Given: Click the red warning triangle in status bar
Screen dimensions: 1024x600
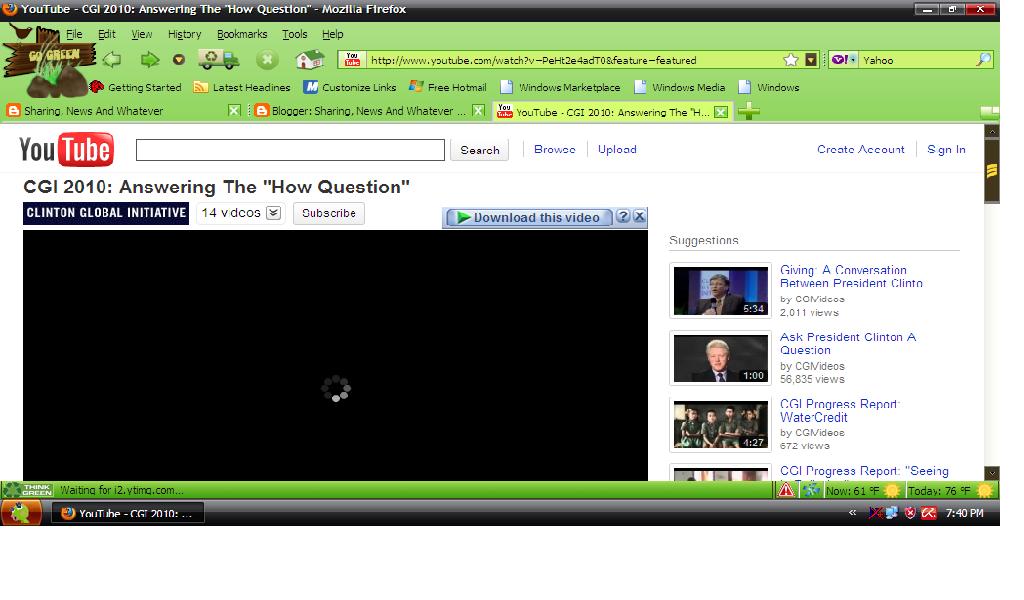Looking at the screenshot, I should (x=786, y=490).
